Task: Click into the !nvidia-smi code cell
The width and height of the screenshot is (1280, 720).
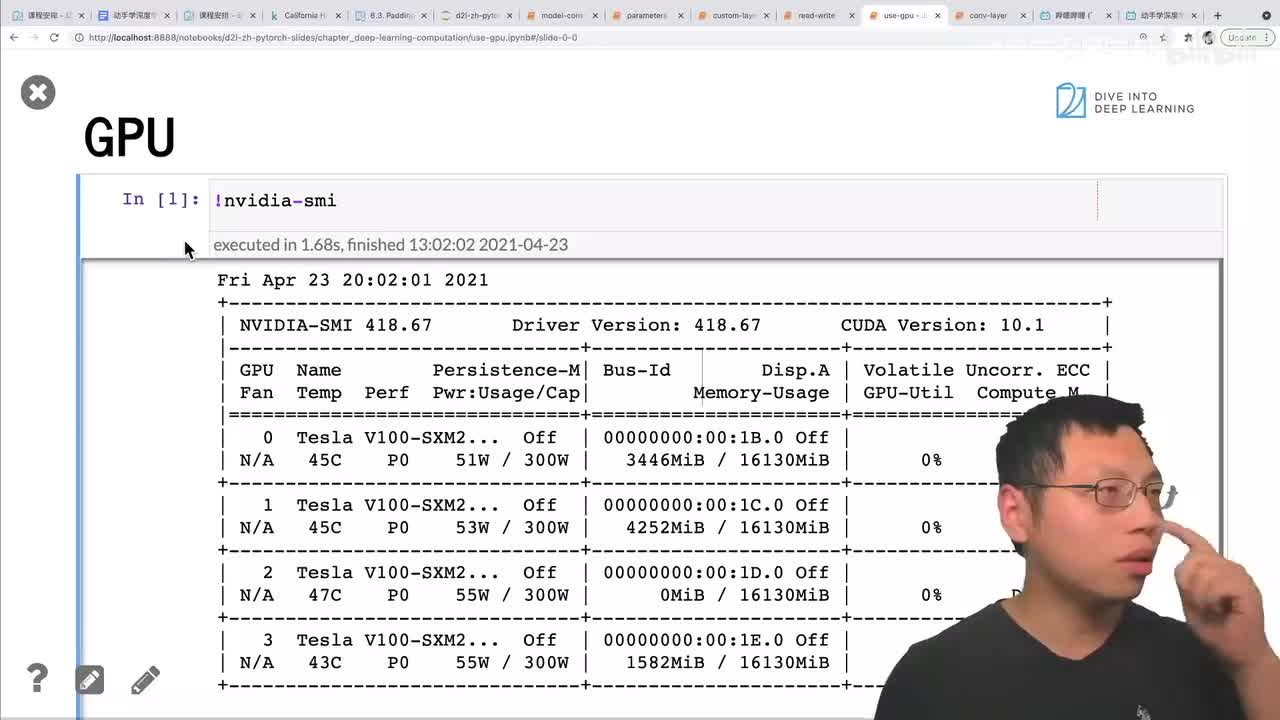Action: pyautogui.click(x=717, y=201)
